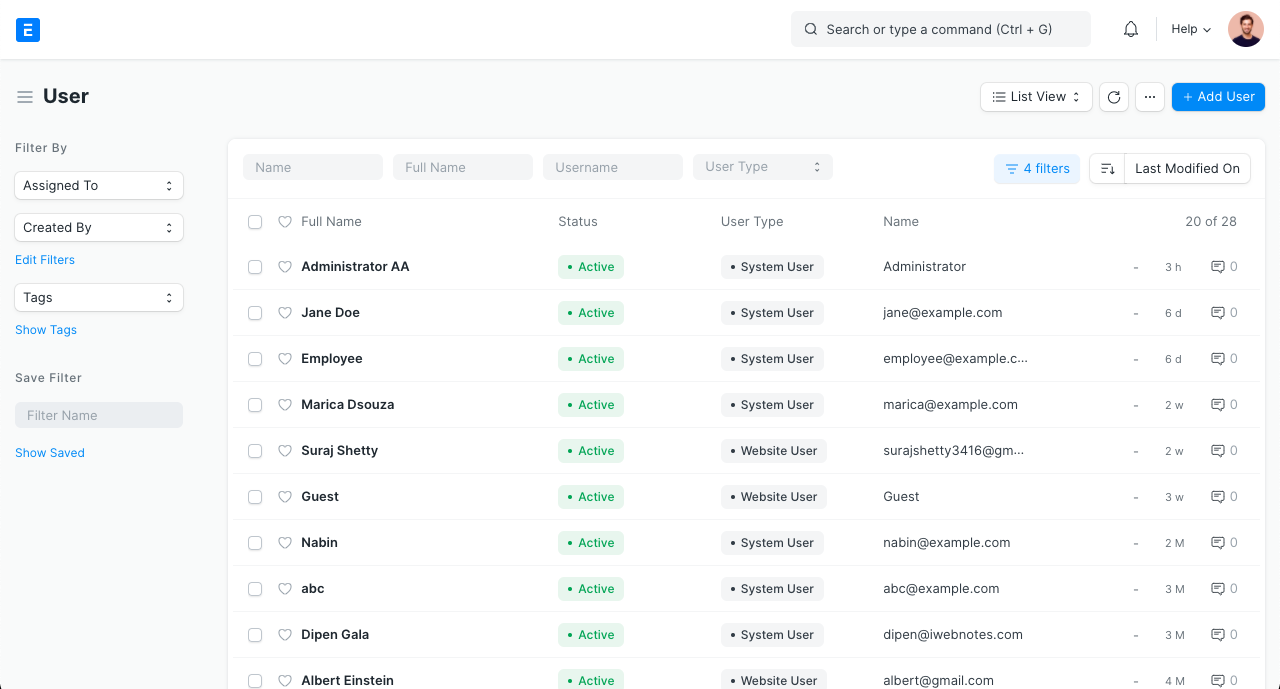Open comments icon on the Administrator AA row

pyautogui.click(x=1217, y=266)
